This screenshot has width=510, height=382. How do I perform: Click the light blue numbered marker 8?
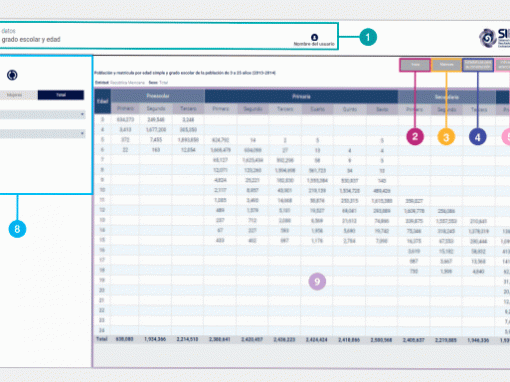click(x=17, y=229)
